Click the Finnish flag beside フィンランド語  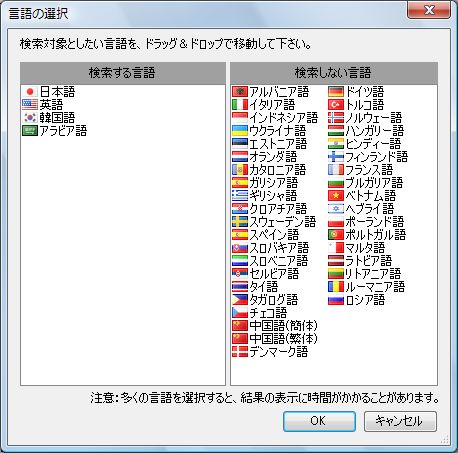coord(336,157)
